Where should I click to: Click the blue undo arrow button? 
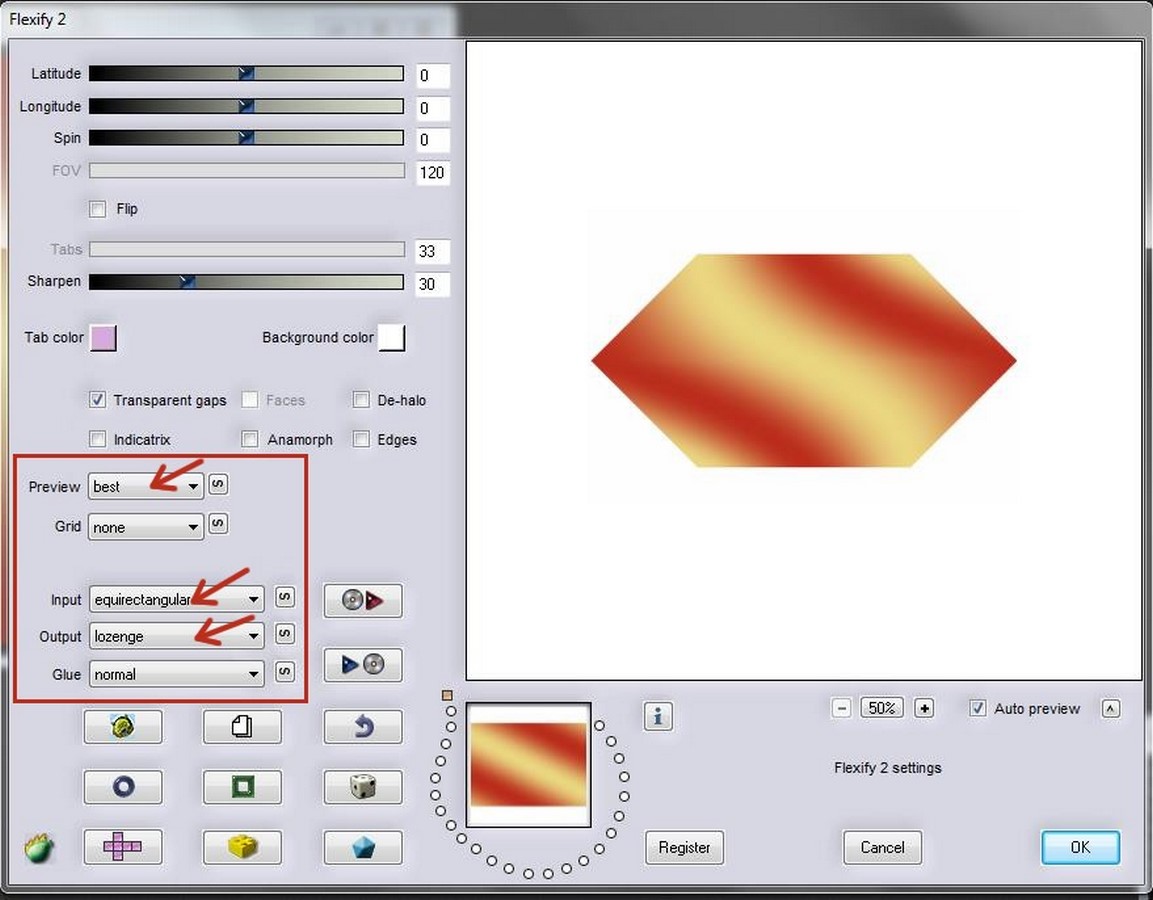(x=363, y=726)
